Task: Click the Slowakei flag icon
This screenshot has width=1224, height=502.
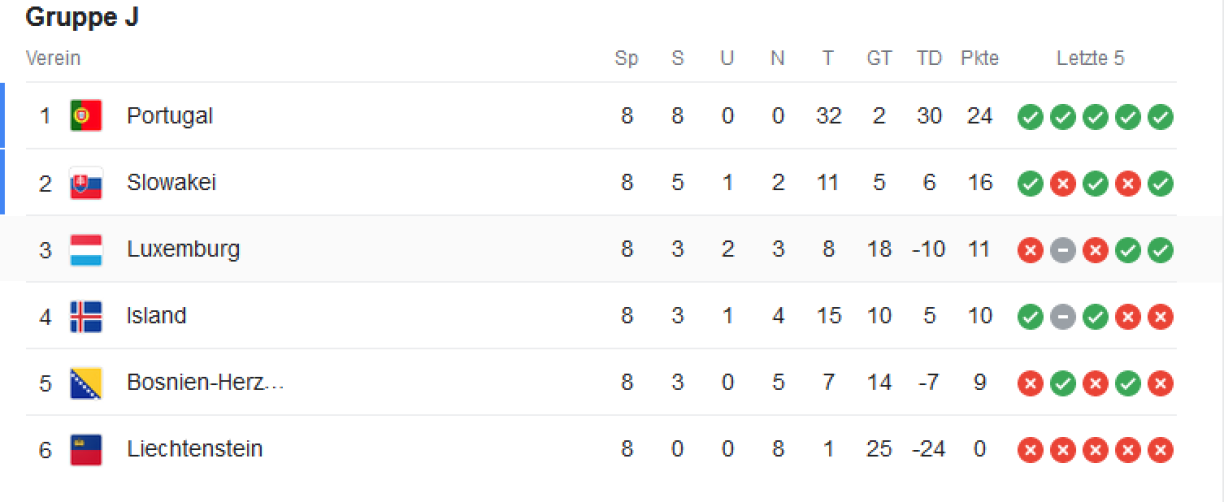Action: coord(86,183)
